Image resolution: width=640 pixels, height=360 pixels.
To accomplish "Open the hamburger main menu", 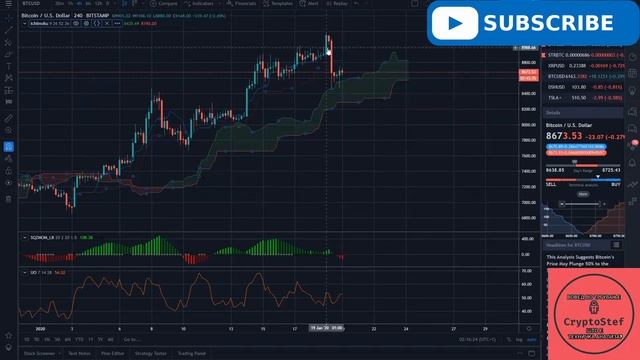I will click(x=9, y=4).
